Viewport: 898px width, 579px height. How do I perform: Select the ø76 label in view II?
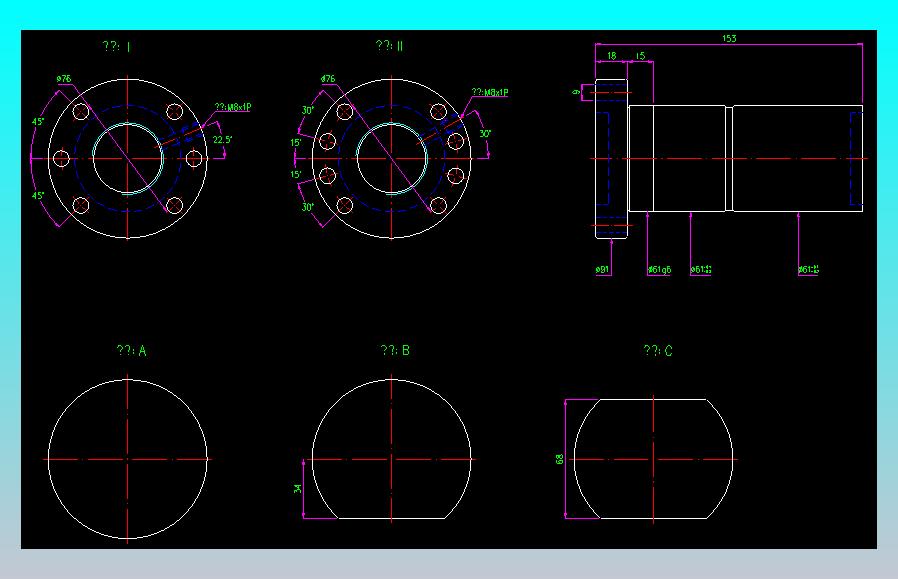click(328, 78)
